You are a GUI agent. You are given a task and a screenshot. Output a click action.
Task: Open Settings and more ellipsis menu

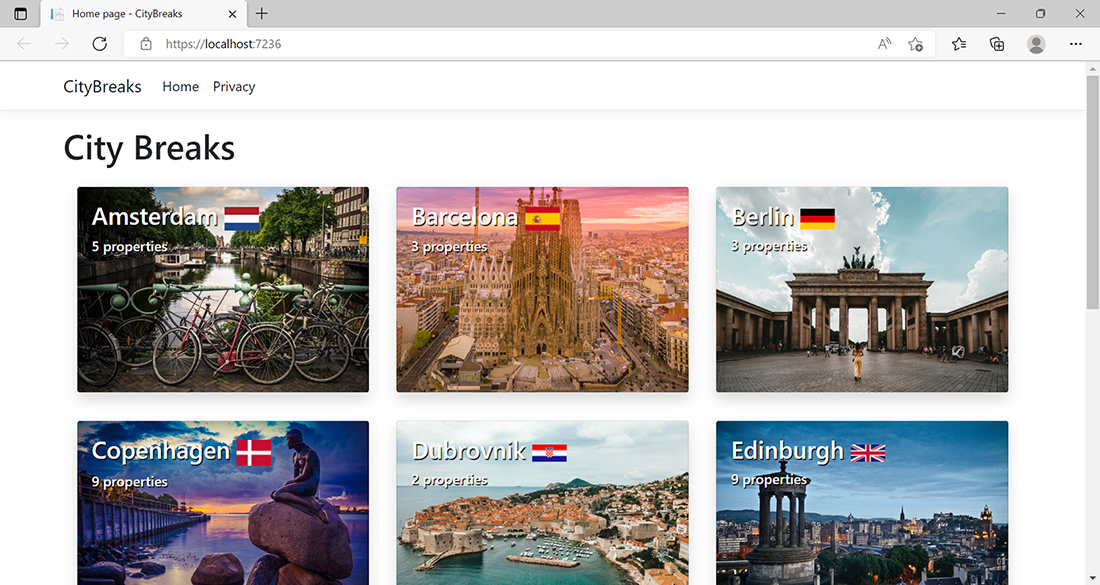pos(1075,43)
